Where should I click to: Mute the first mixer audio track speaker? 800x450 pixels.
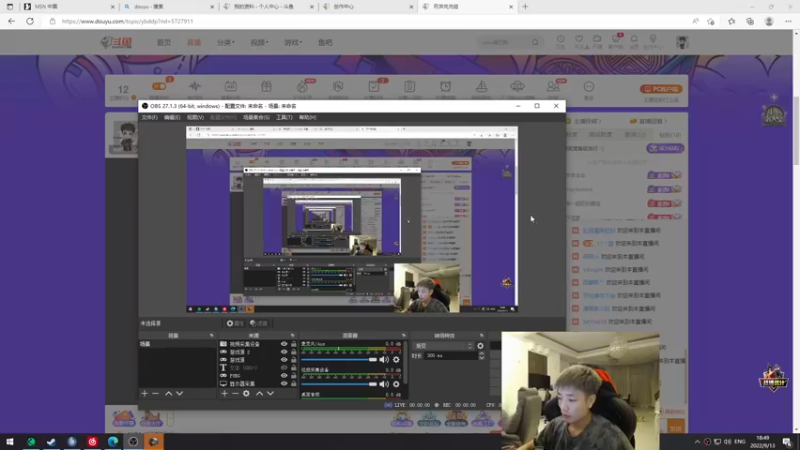point(384,360)
